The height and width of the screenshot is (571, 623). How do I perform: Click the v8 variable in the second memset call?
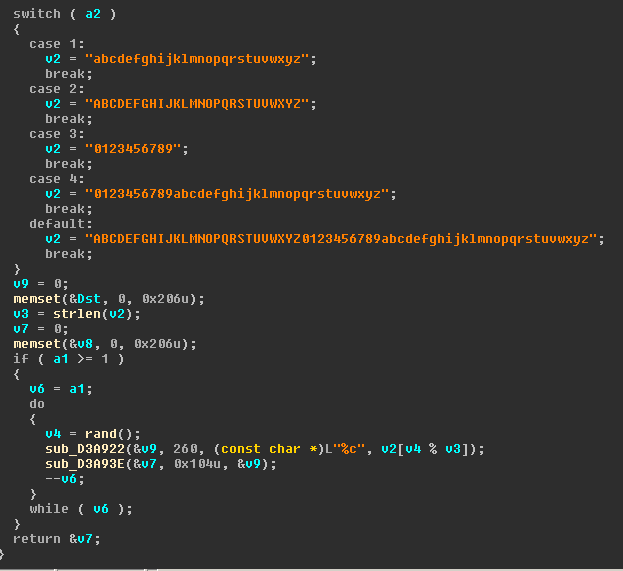85,344
